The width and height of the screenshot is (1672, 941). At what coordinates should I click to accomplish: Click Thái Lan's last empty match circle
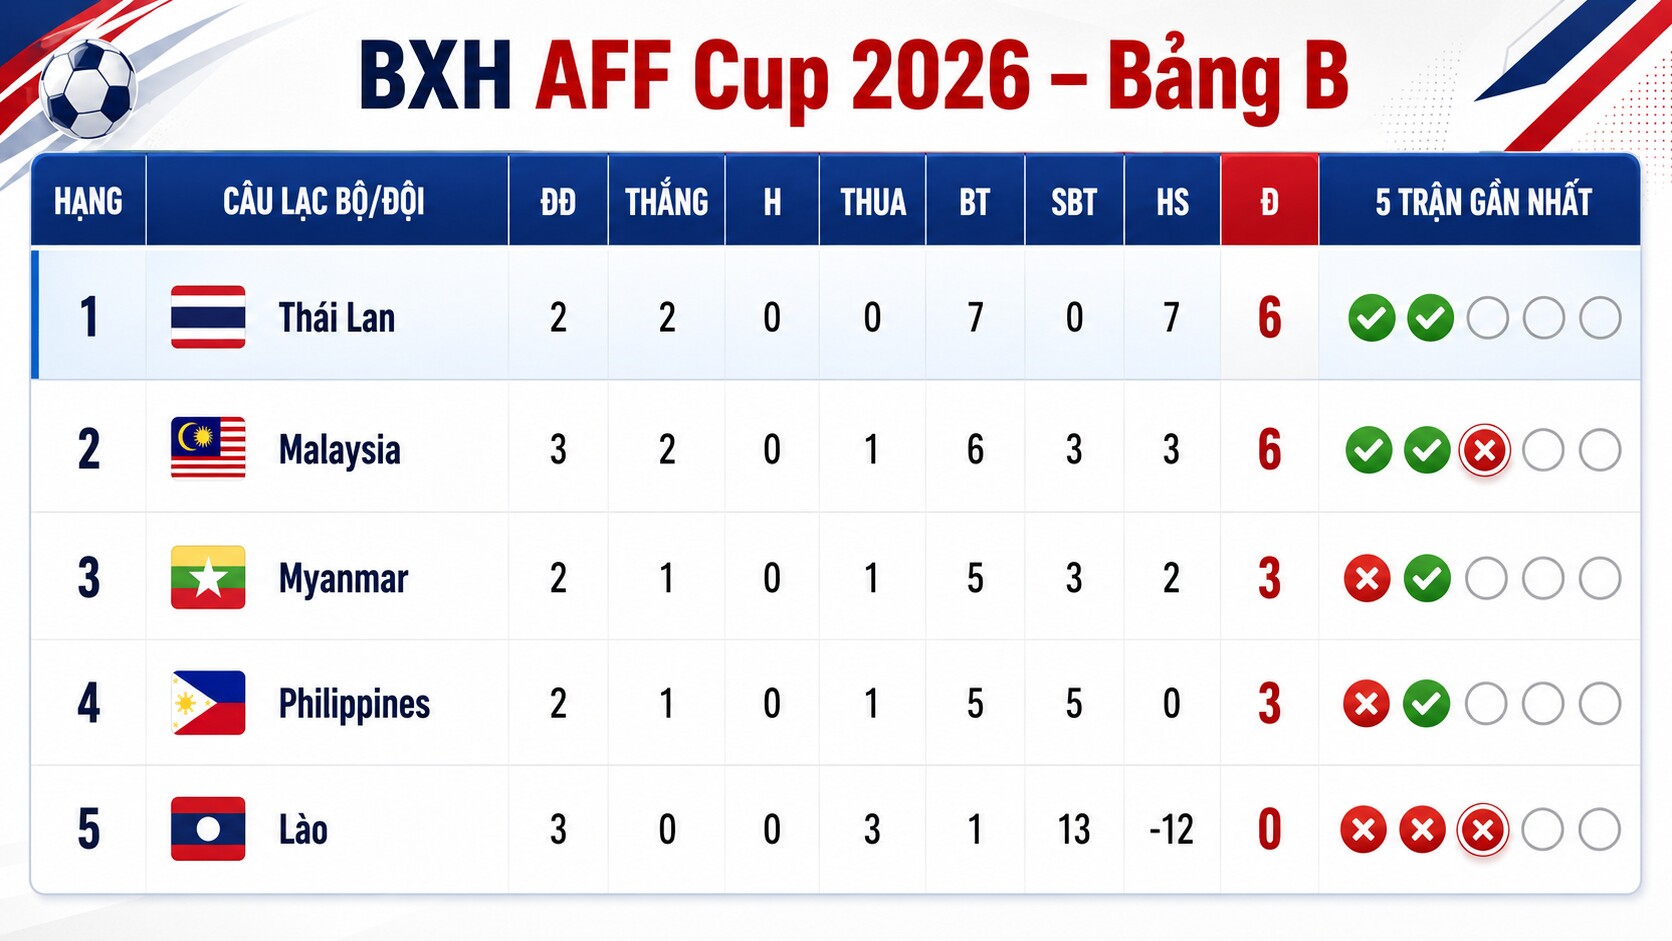[1600, 318]
